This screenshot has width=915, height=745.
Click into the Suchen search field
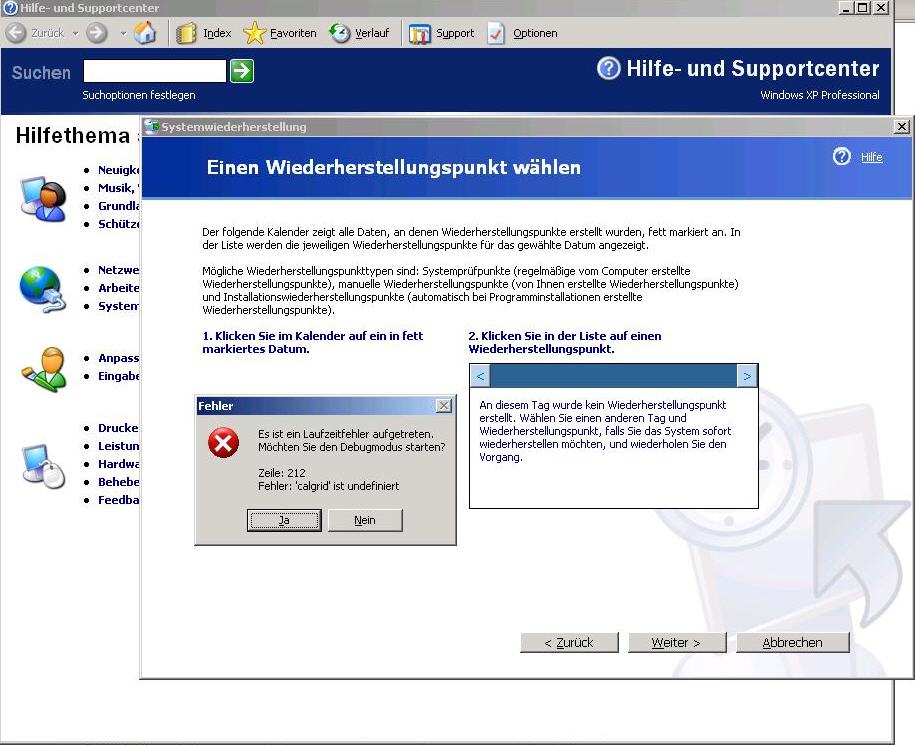click(155, 71)
